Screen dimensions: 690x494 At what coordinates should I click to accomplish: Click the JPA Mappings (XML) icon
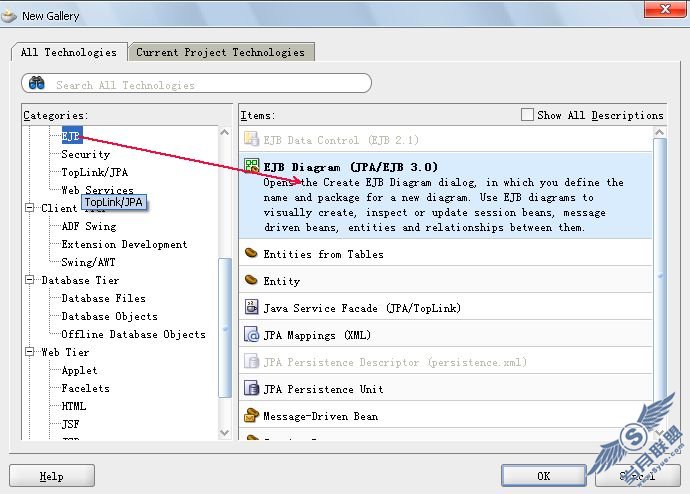tap(251, 334)
